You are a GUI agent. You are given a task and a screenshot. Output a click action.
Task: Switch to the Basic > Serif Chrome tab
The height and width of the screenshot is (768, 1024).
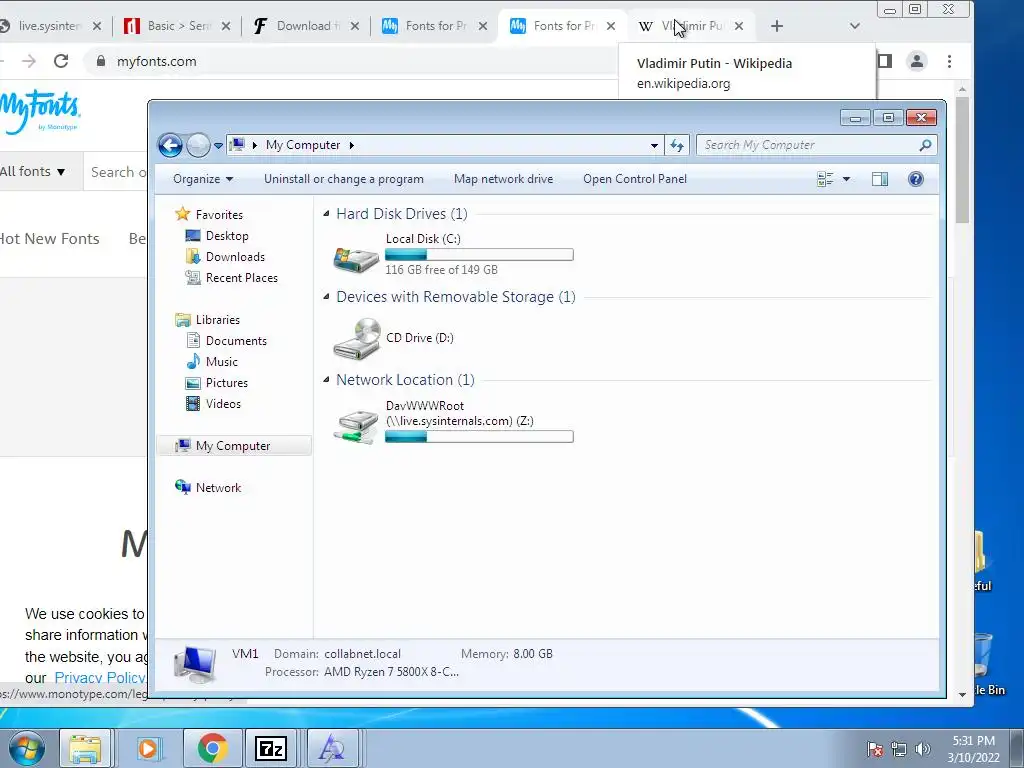click(x=178, y=26)
